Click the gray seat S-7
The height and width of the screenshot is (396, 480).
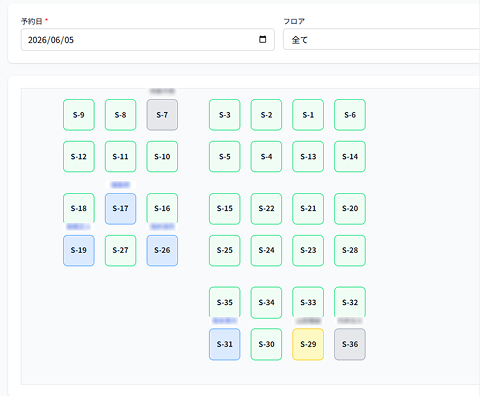click(162, 115)
